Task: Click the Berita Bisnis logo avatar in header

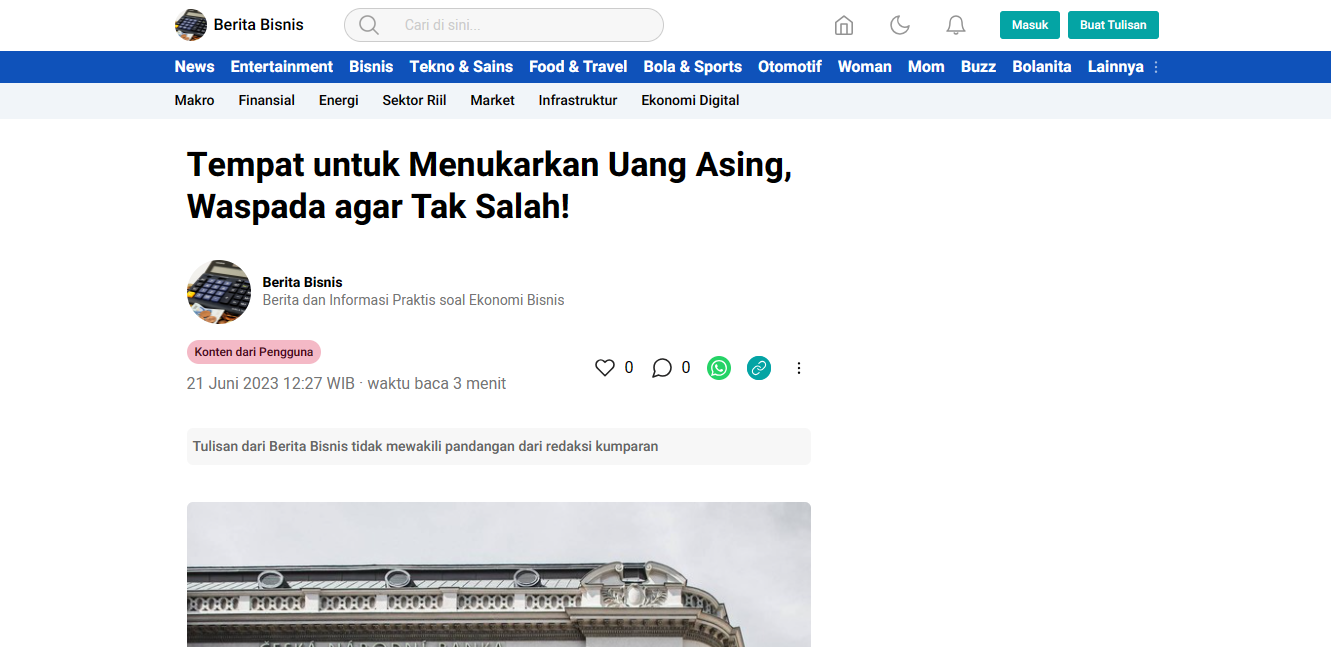Action: click(191, 25)
